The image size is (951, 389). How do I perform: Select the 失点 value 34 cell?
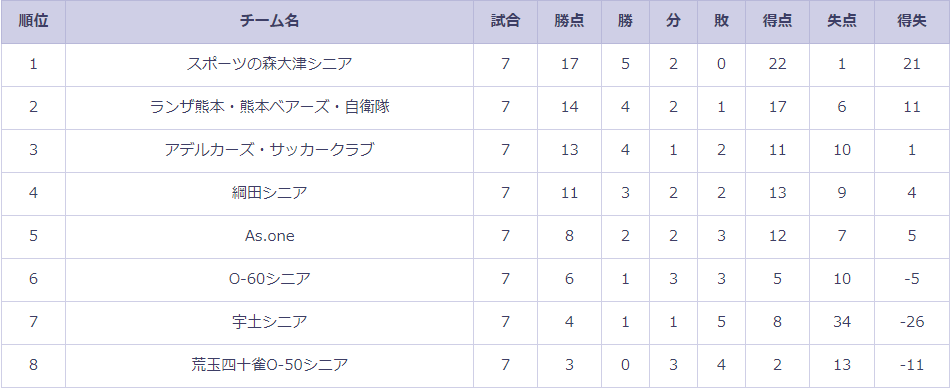point(842,322)
